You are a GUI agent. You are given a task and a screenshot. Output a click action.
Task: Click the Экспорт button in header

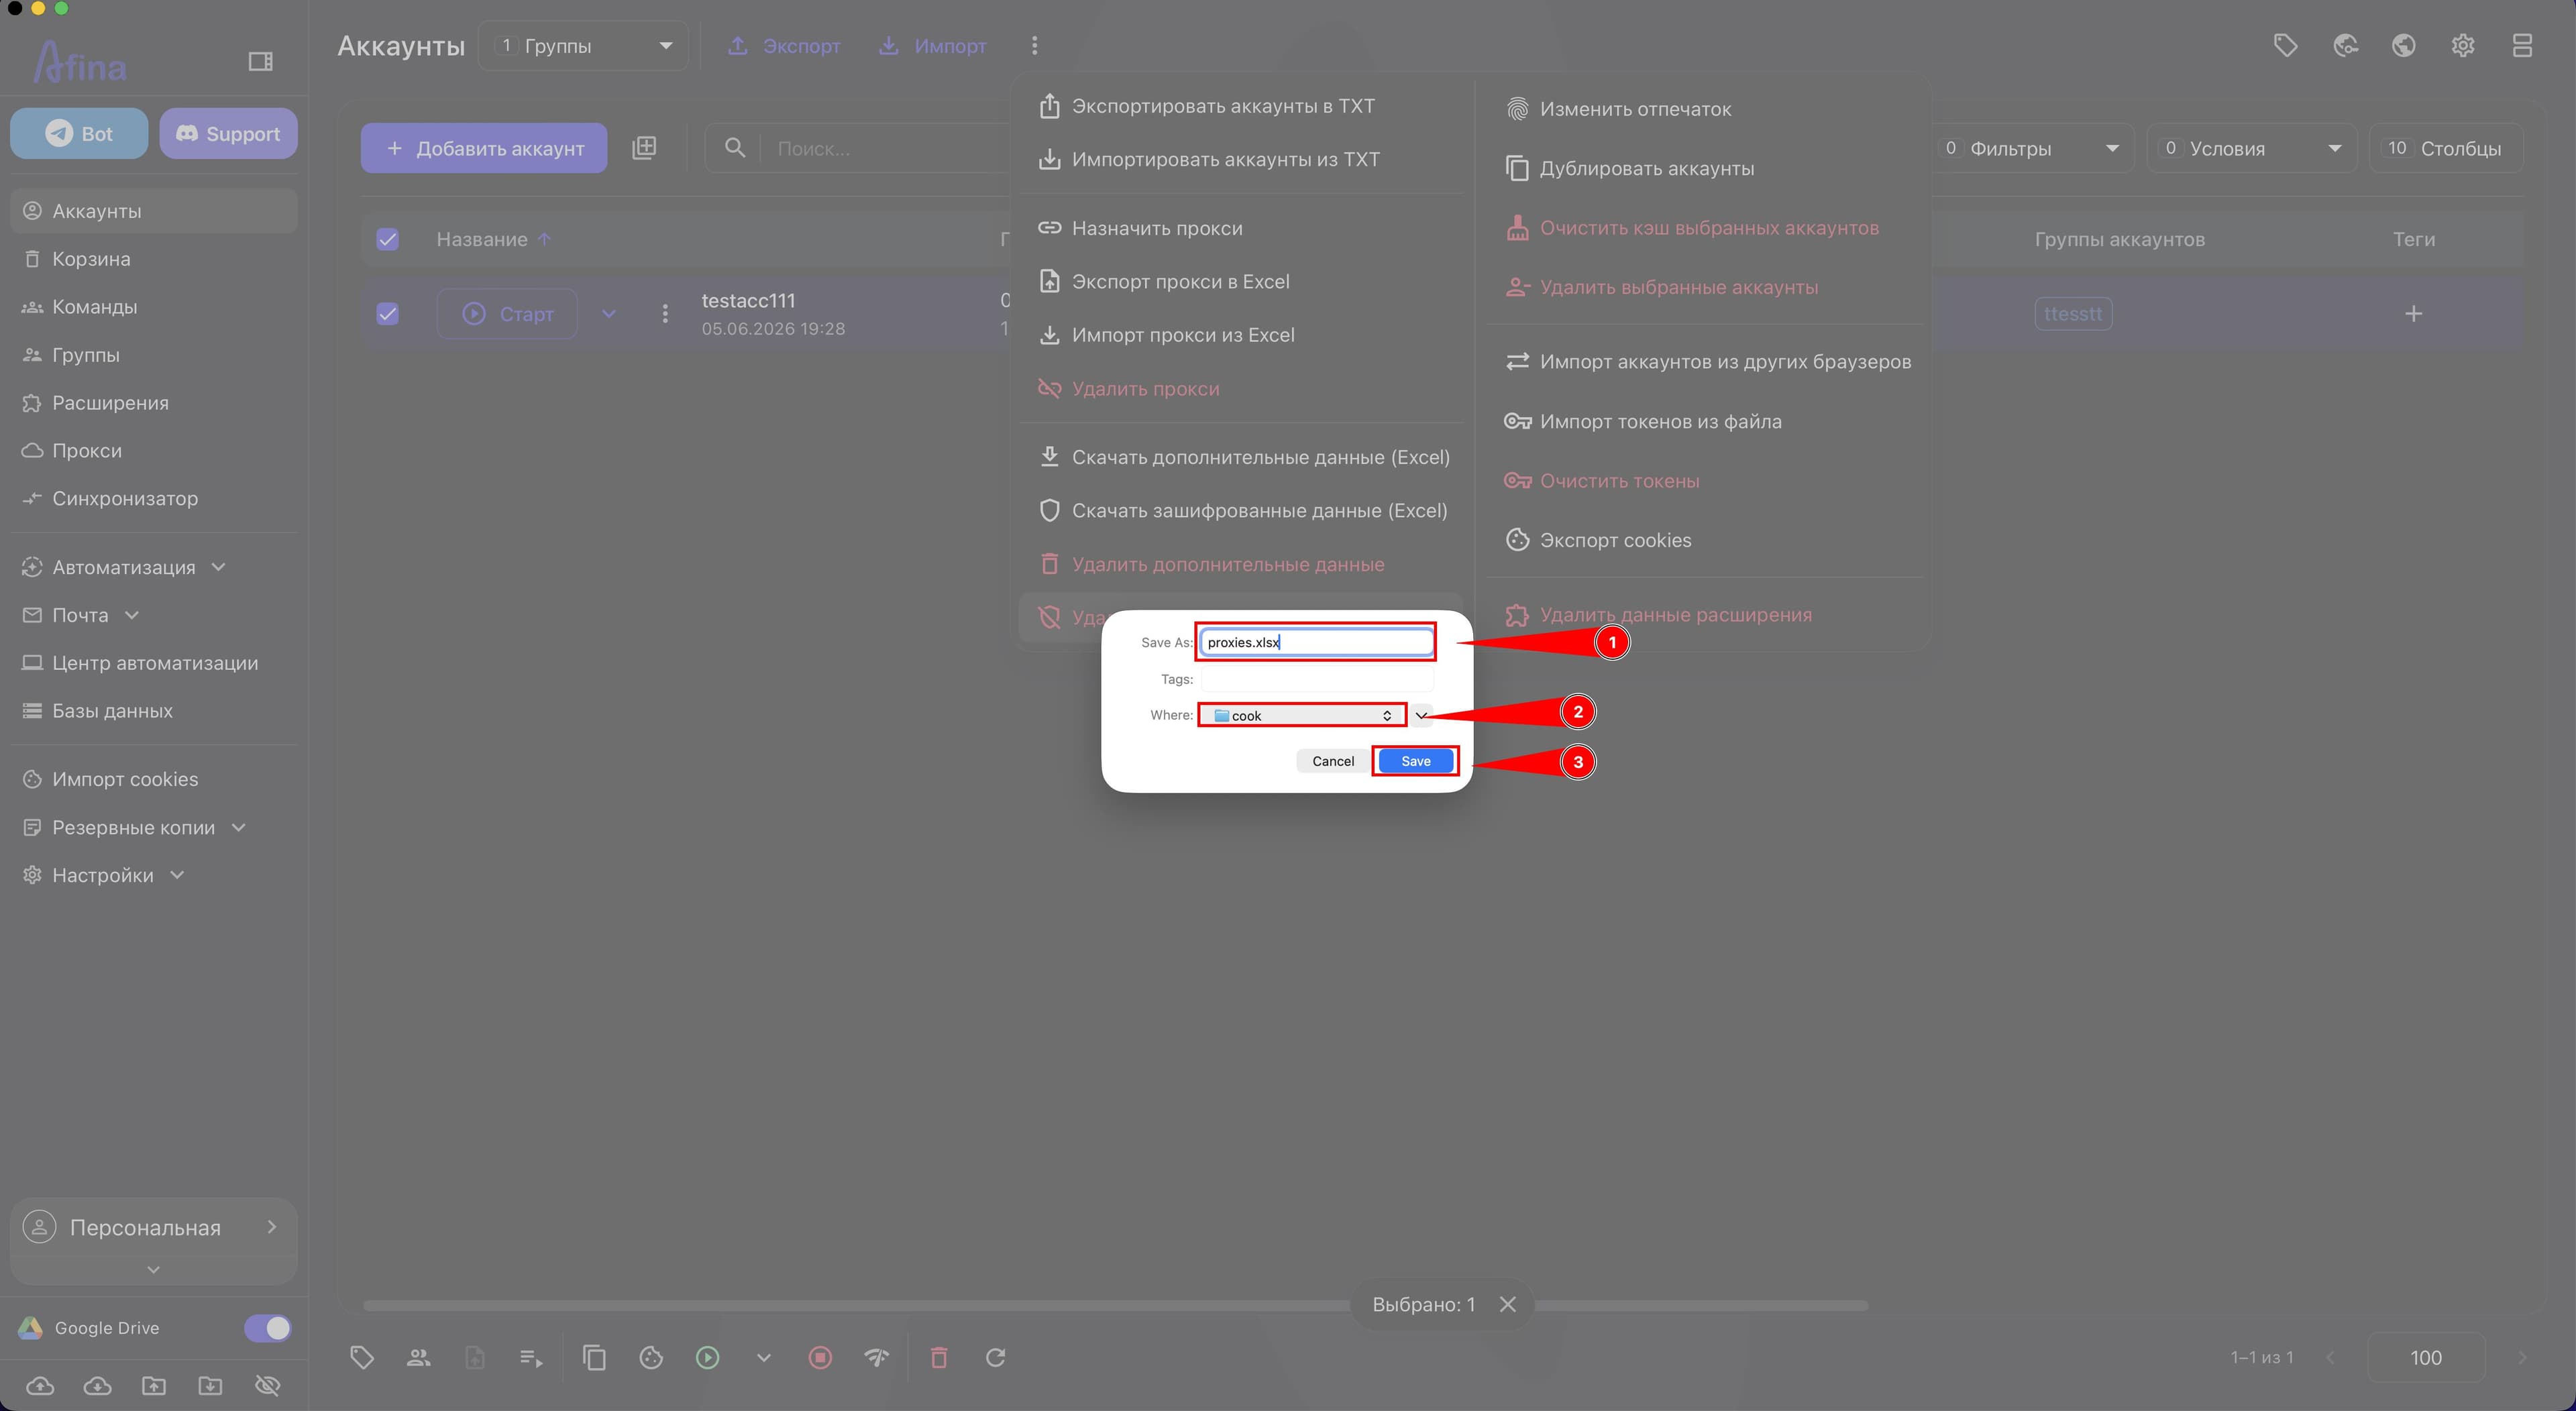784,46
